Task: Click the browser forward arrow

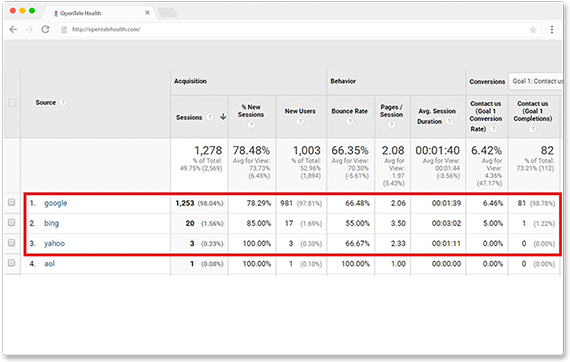Action: [x=29, y=29]
